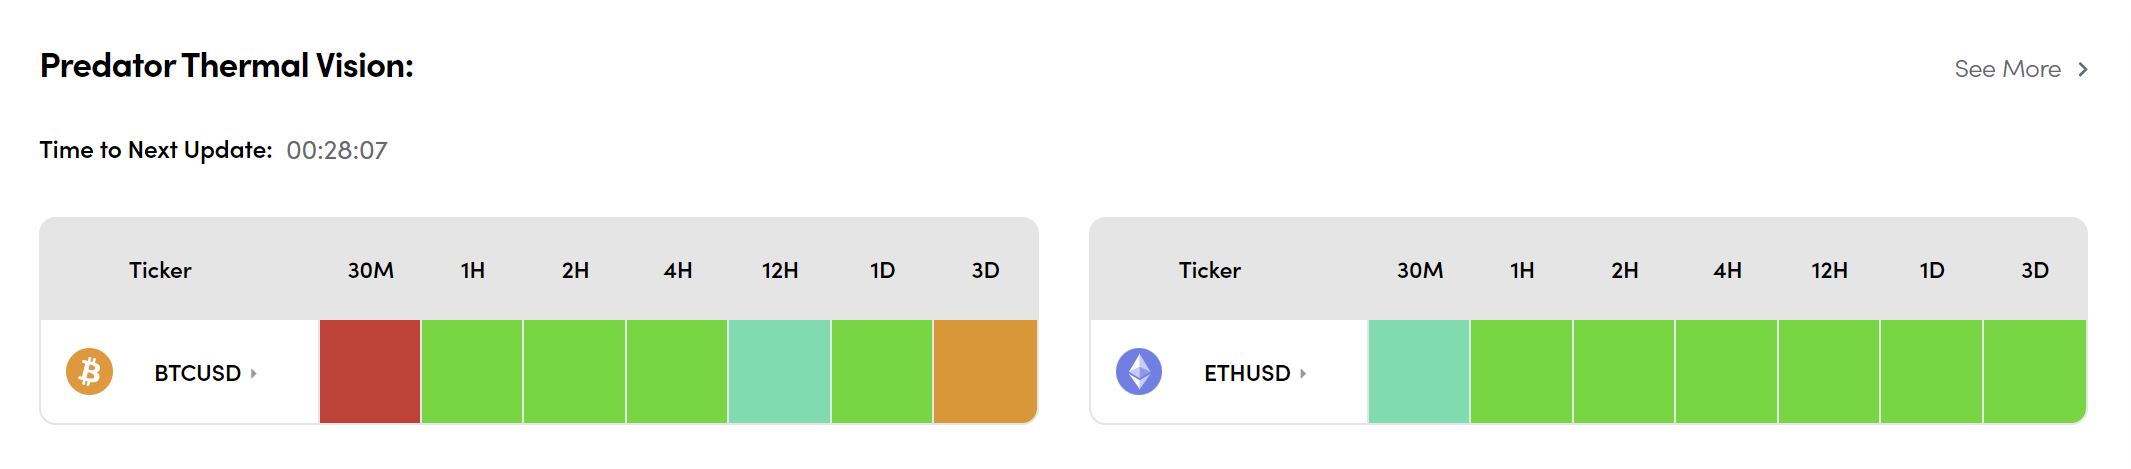Image resolution: width=2131 pixels, height=469 pixels.
Task: Open the ETHUSD ticker label
Action: click(1247, 373)
